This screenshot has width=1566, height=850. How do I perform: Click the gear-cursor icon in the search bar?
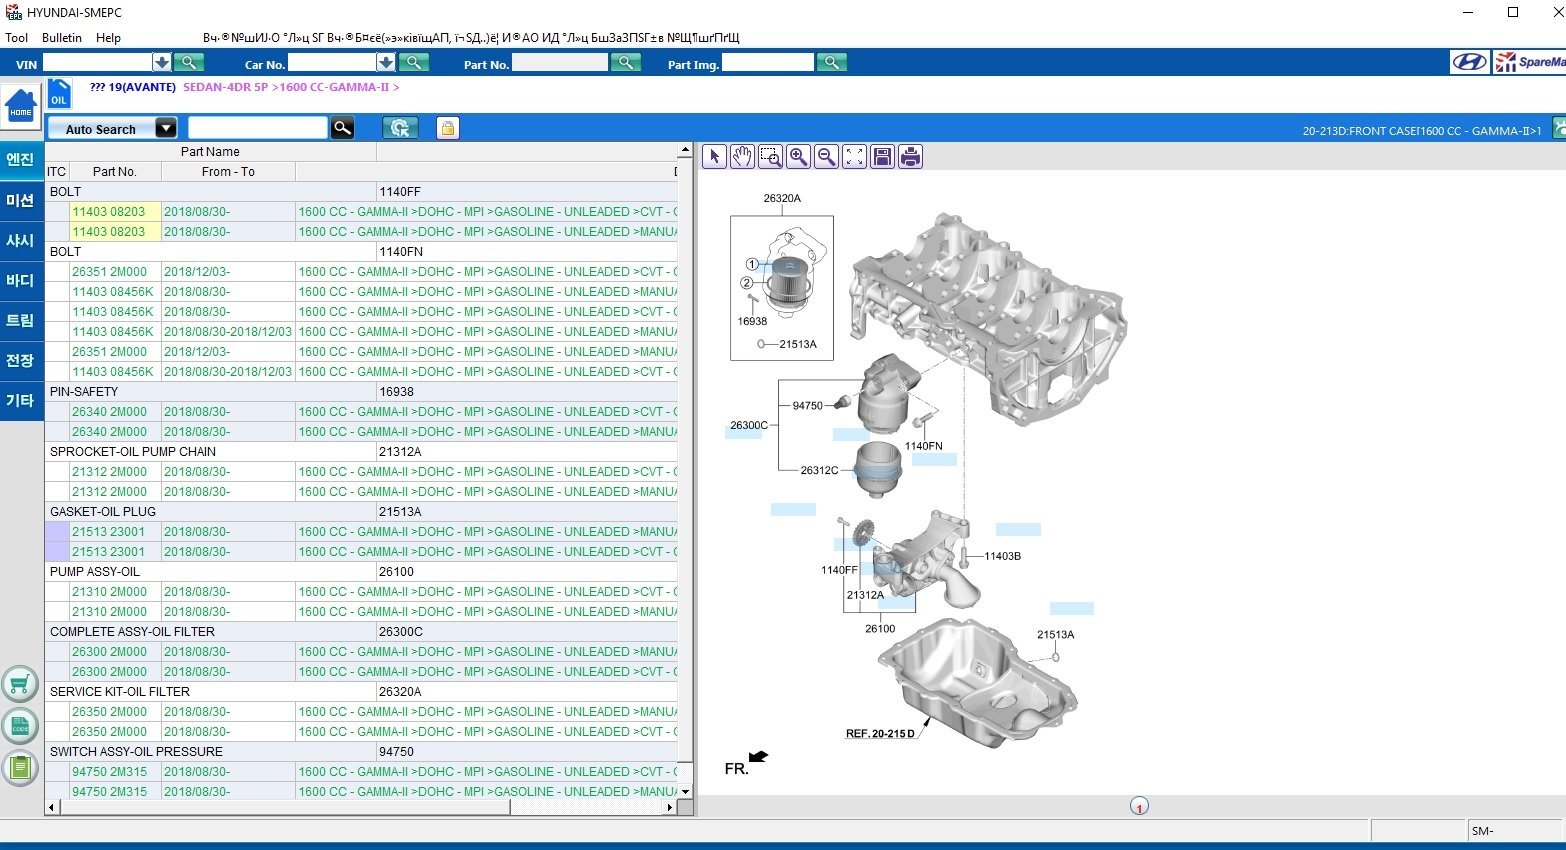pos(400,128)
